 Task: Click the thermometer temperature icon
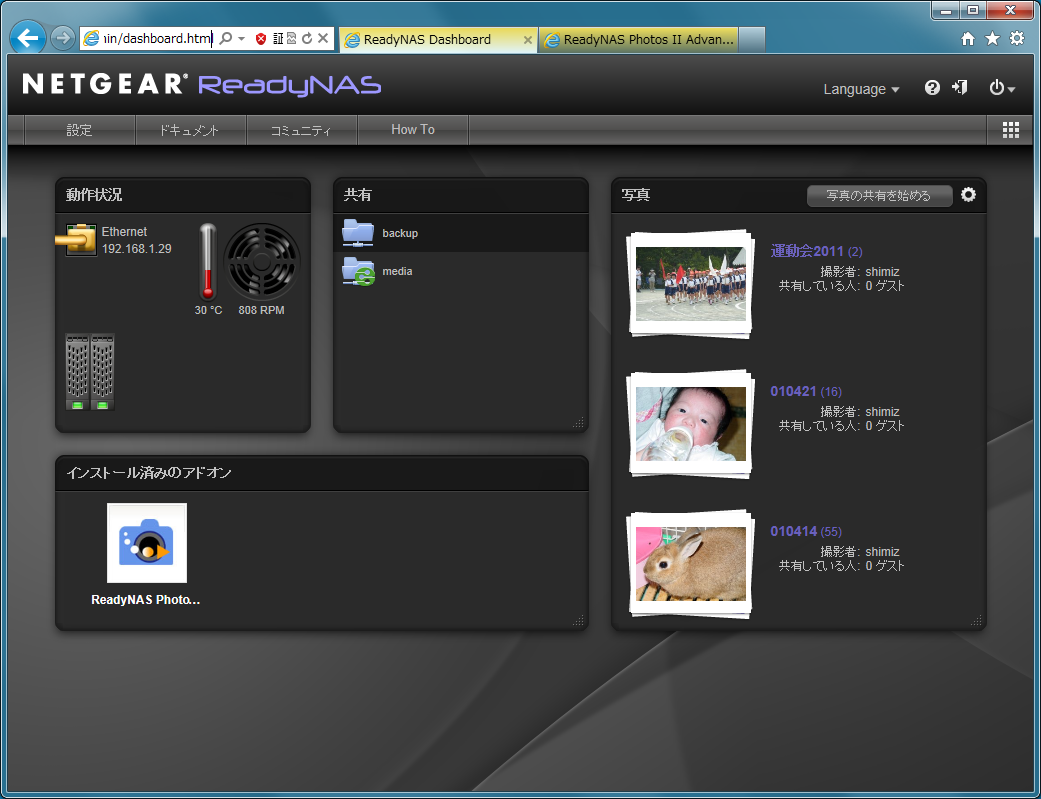[x=208, y=262]
